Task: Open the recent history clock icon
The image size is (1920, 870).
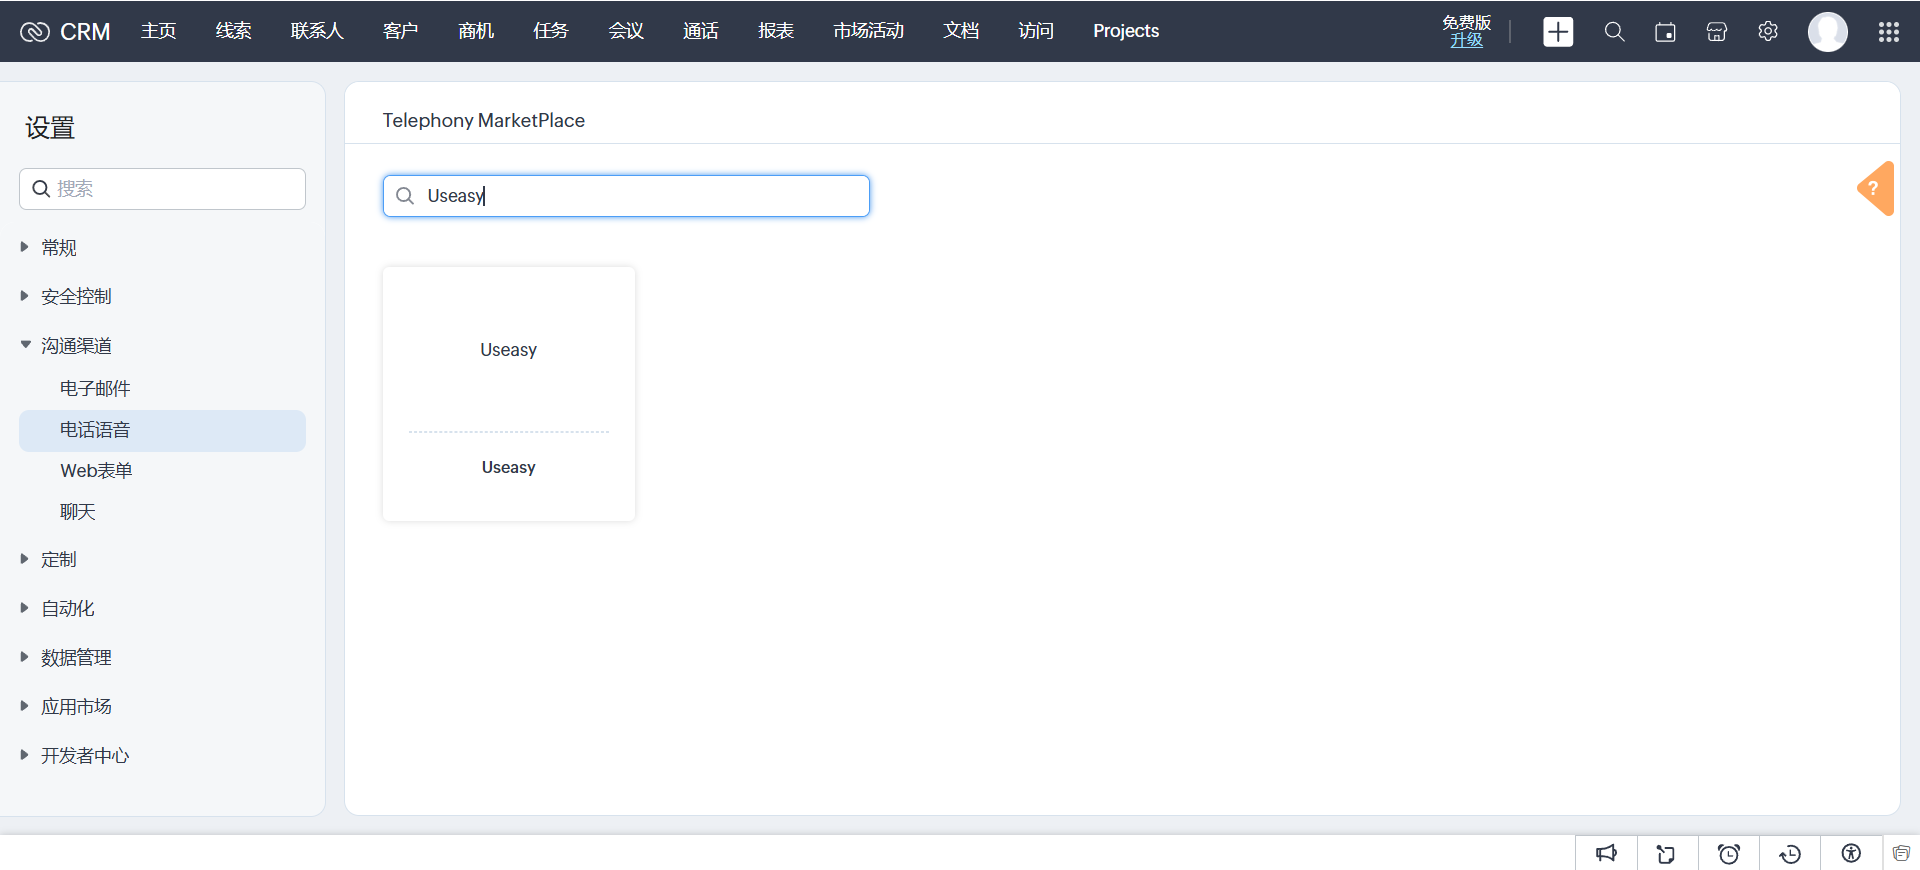Action: pyautogui.click(x=1790, y=853)
